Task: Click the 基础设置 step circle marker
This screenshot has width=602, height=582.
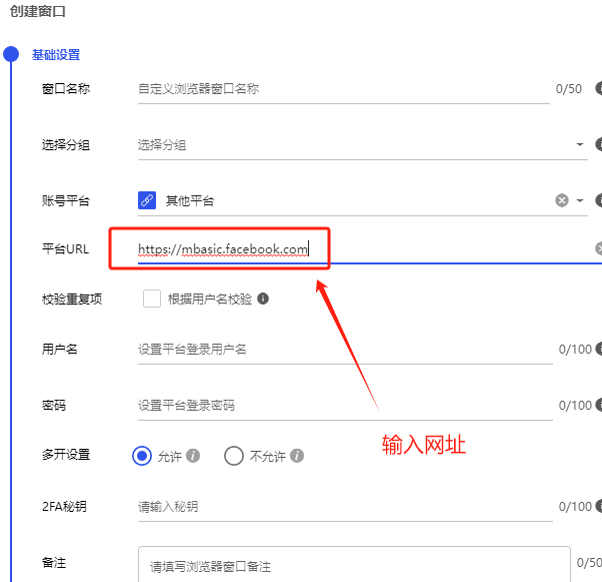Action: [x=11, y=54]
